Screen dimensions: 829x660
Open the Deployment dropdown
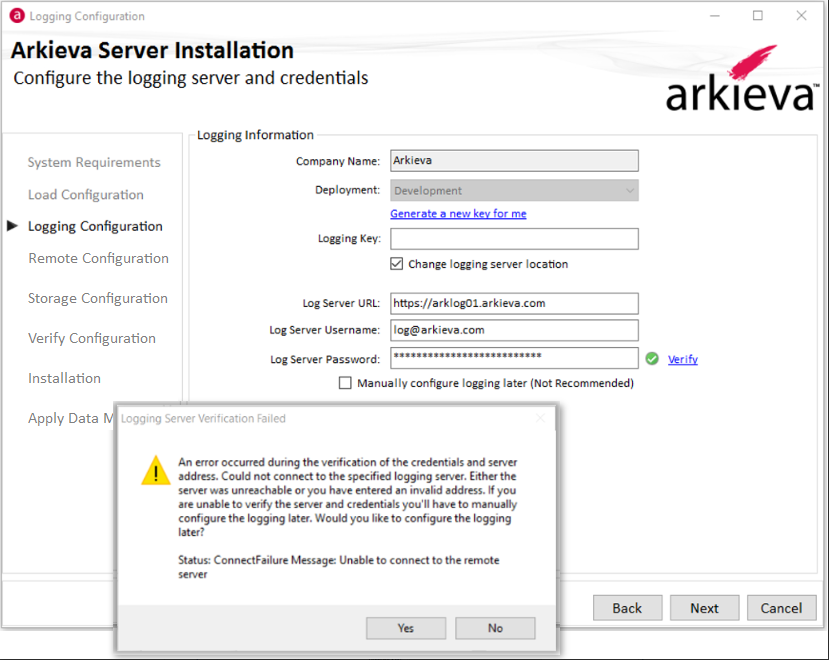tap(514, 190)
